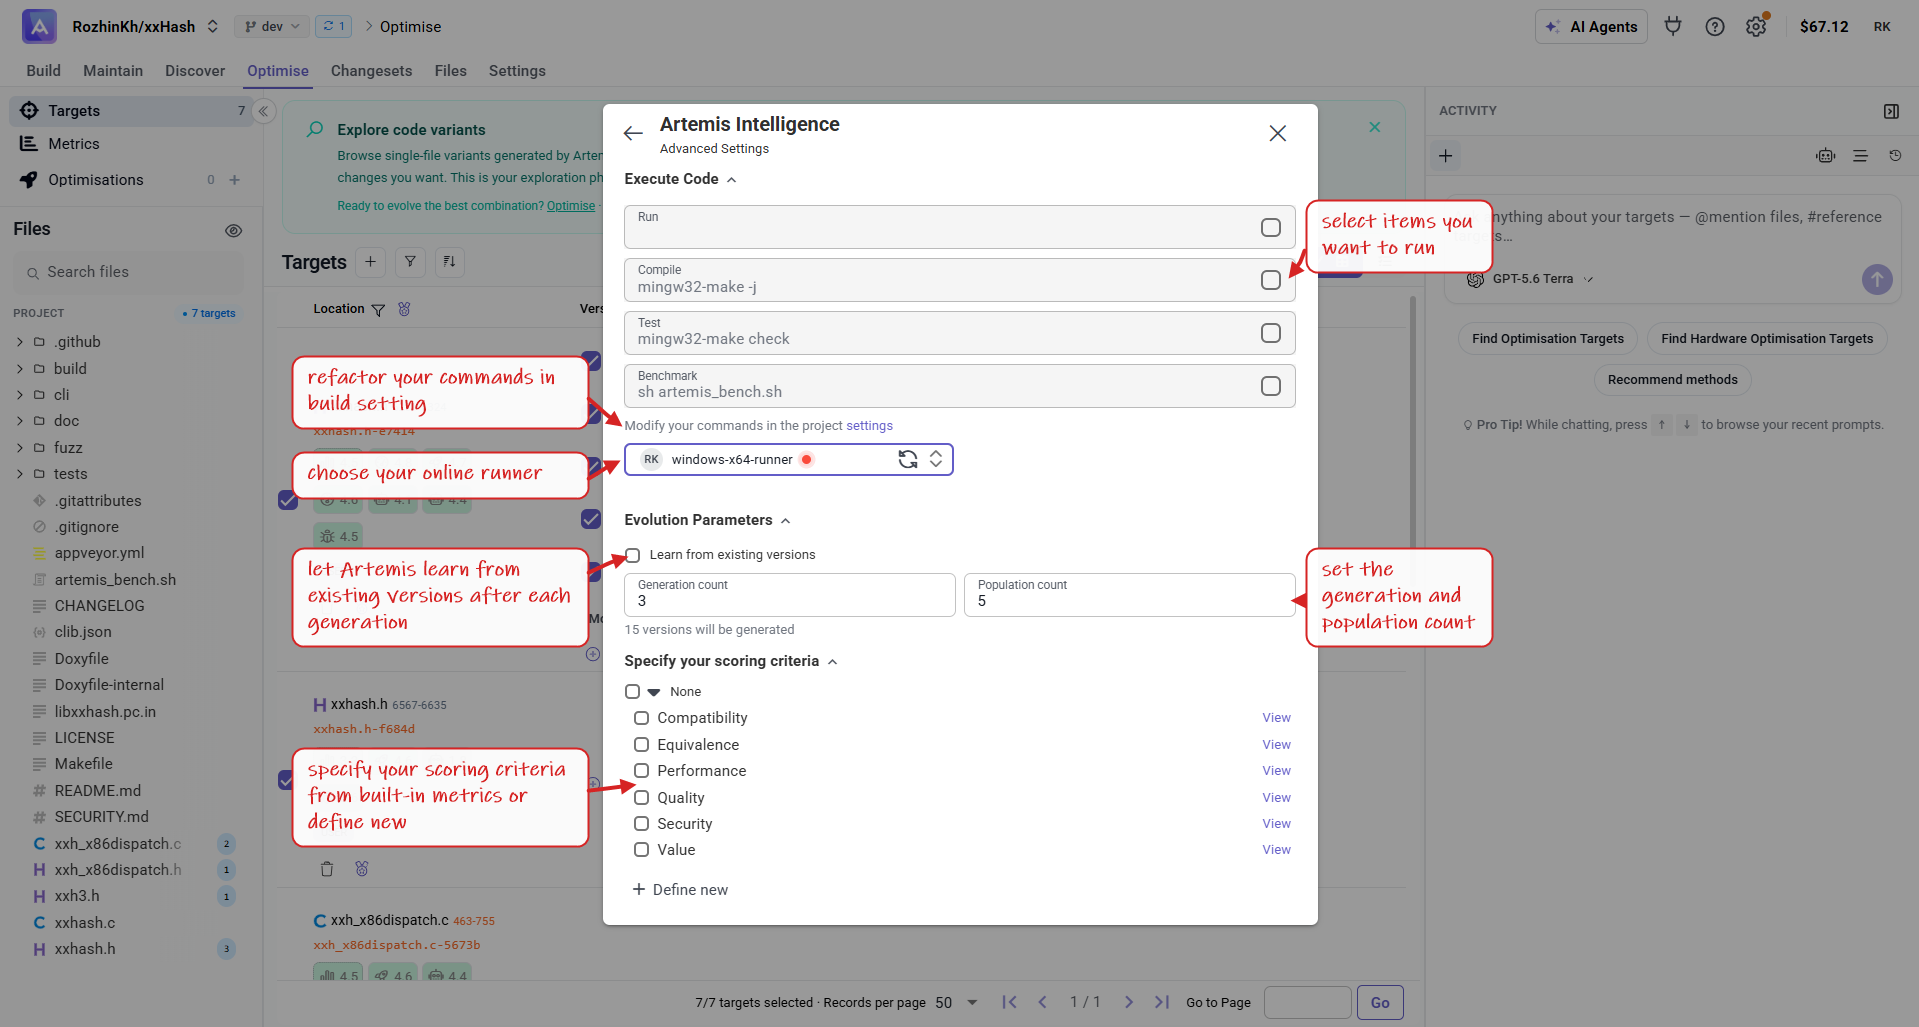Open Records per page dropdown
This screenshot has height=1027, width=1919.
tap(956, 1003)
